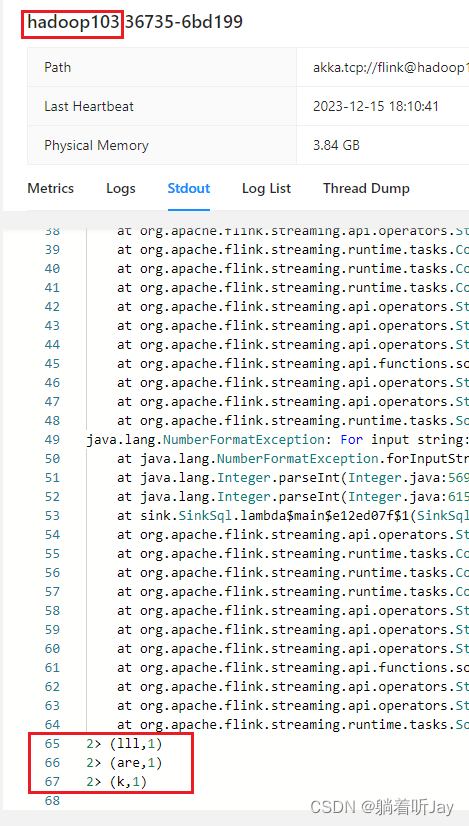Open the Thread Dump tab
This screenshot has width=469, height=826.
[x=366, y=189]
